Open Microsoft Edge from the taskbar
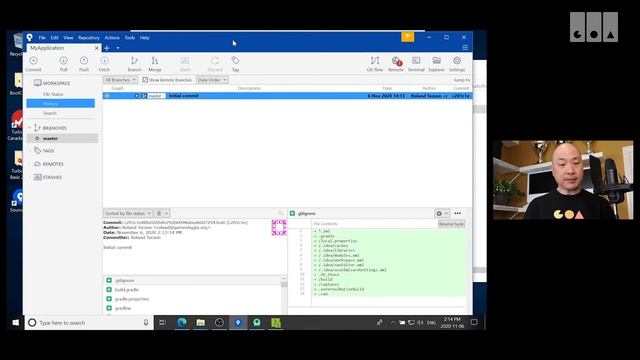Screen dimensions: 640x360 pyautogui.click(x=182, y=322)
